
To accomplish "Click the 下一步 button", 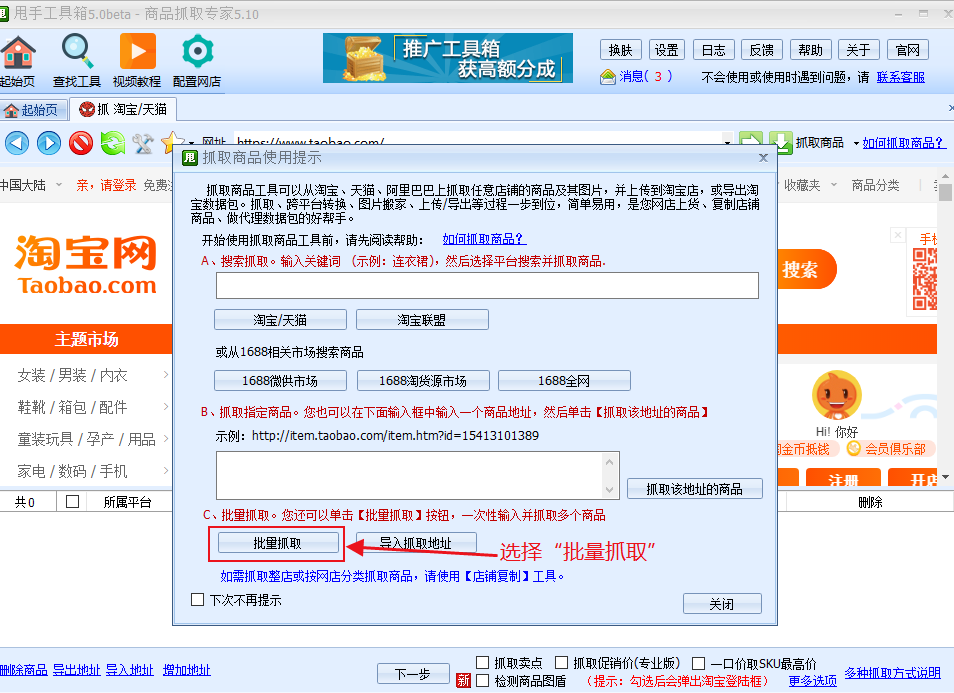I will 413,674.
